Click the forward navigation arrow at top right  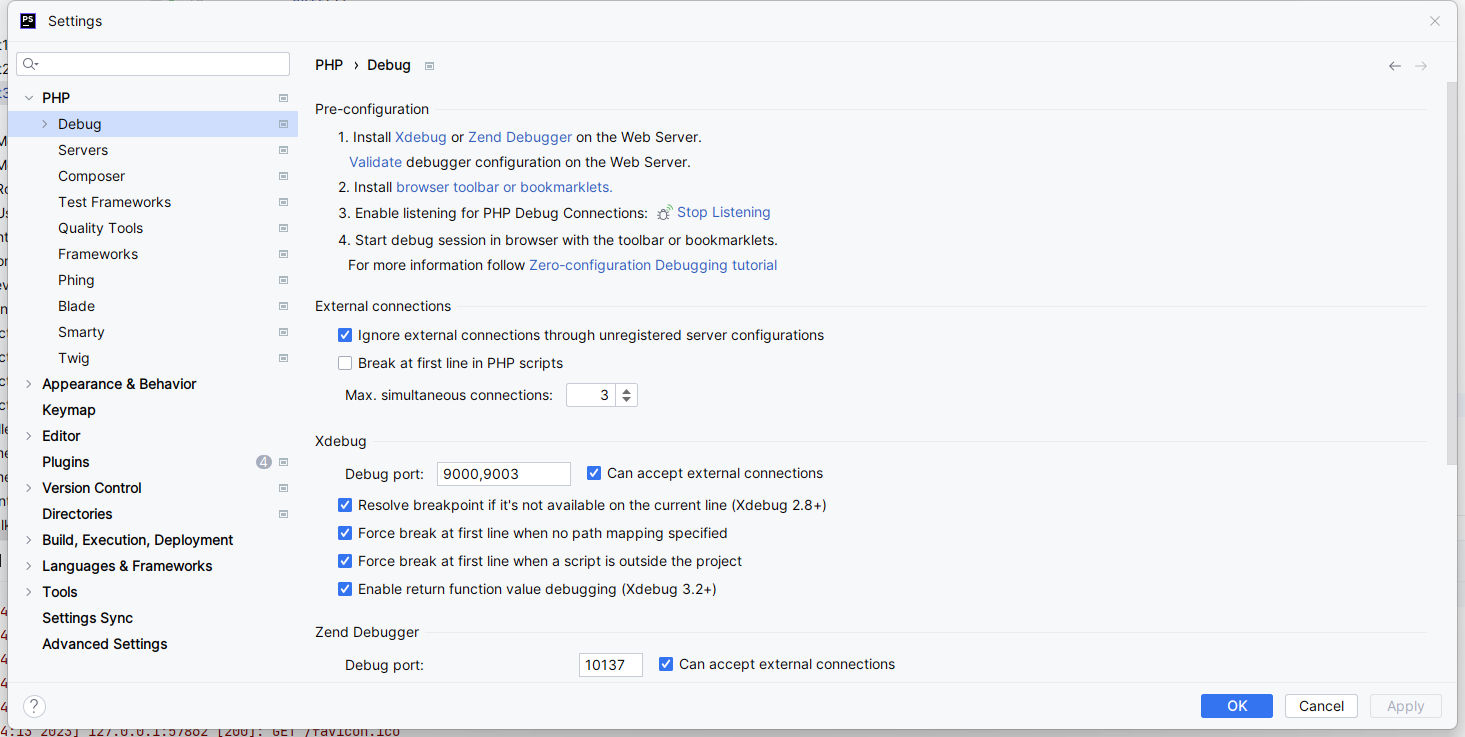pos(1421,65)
